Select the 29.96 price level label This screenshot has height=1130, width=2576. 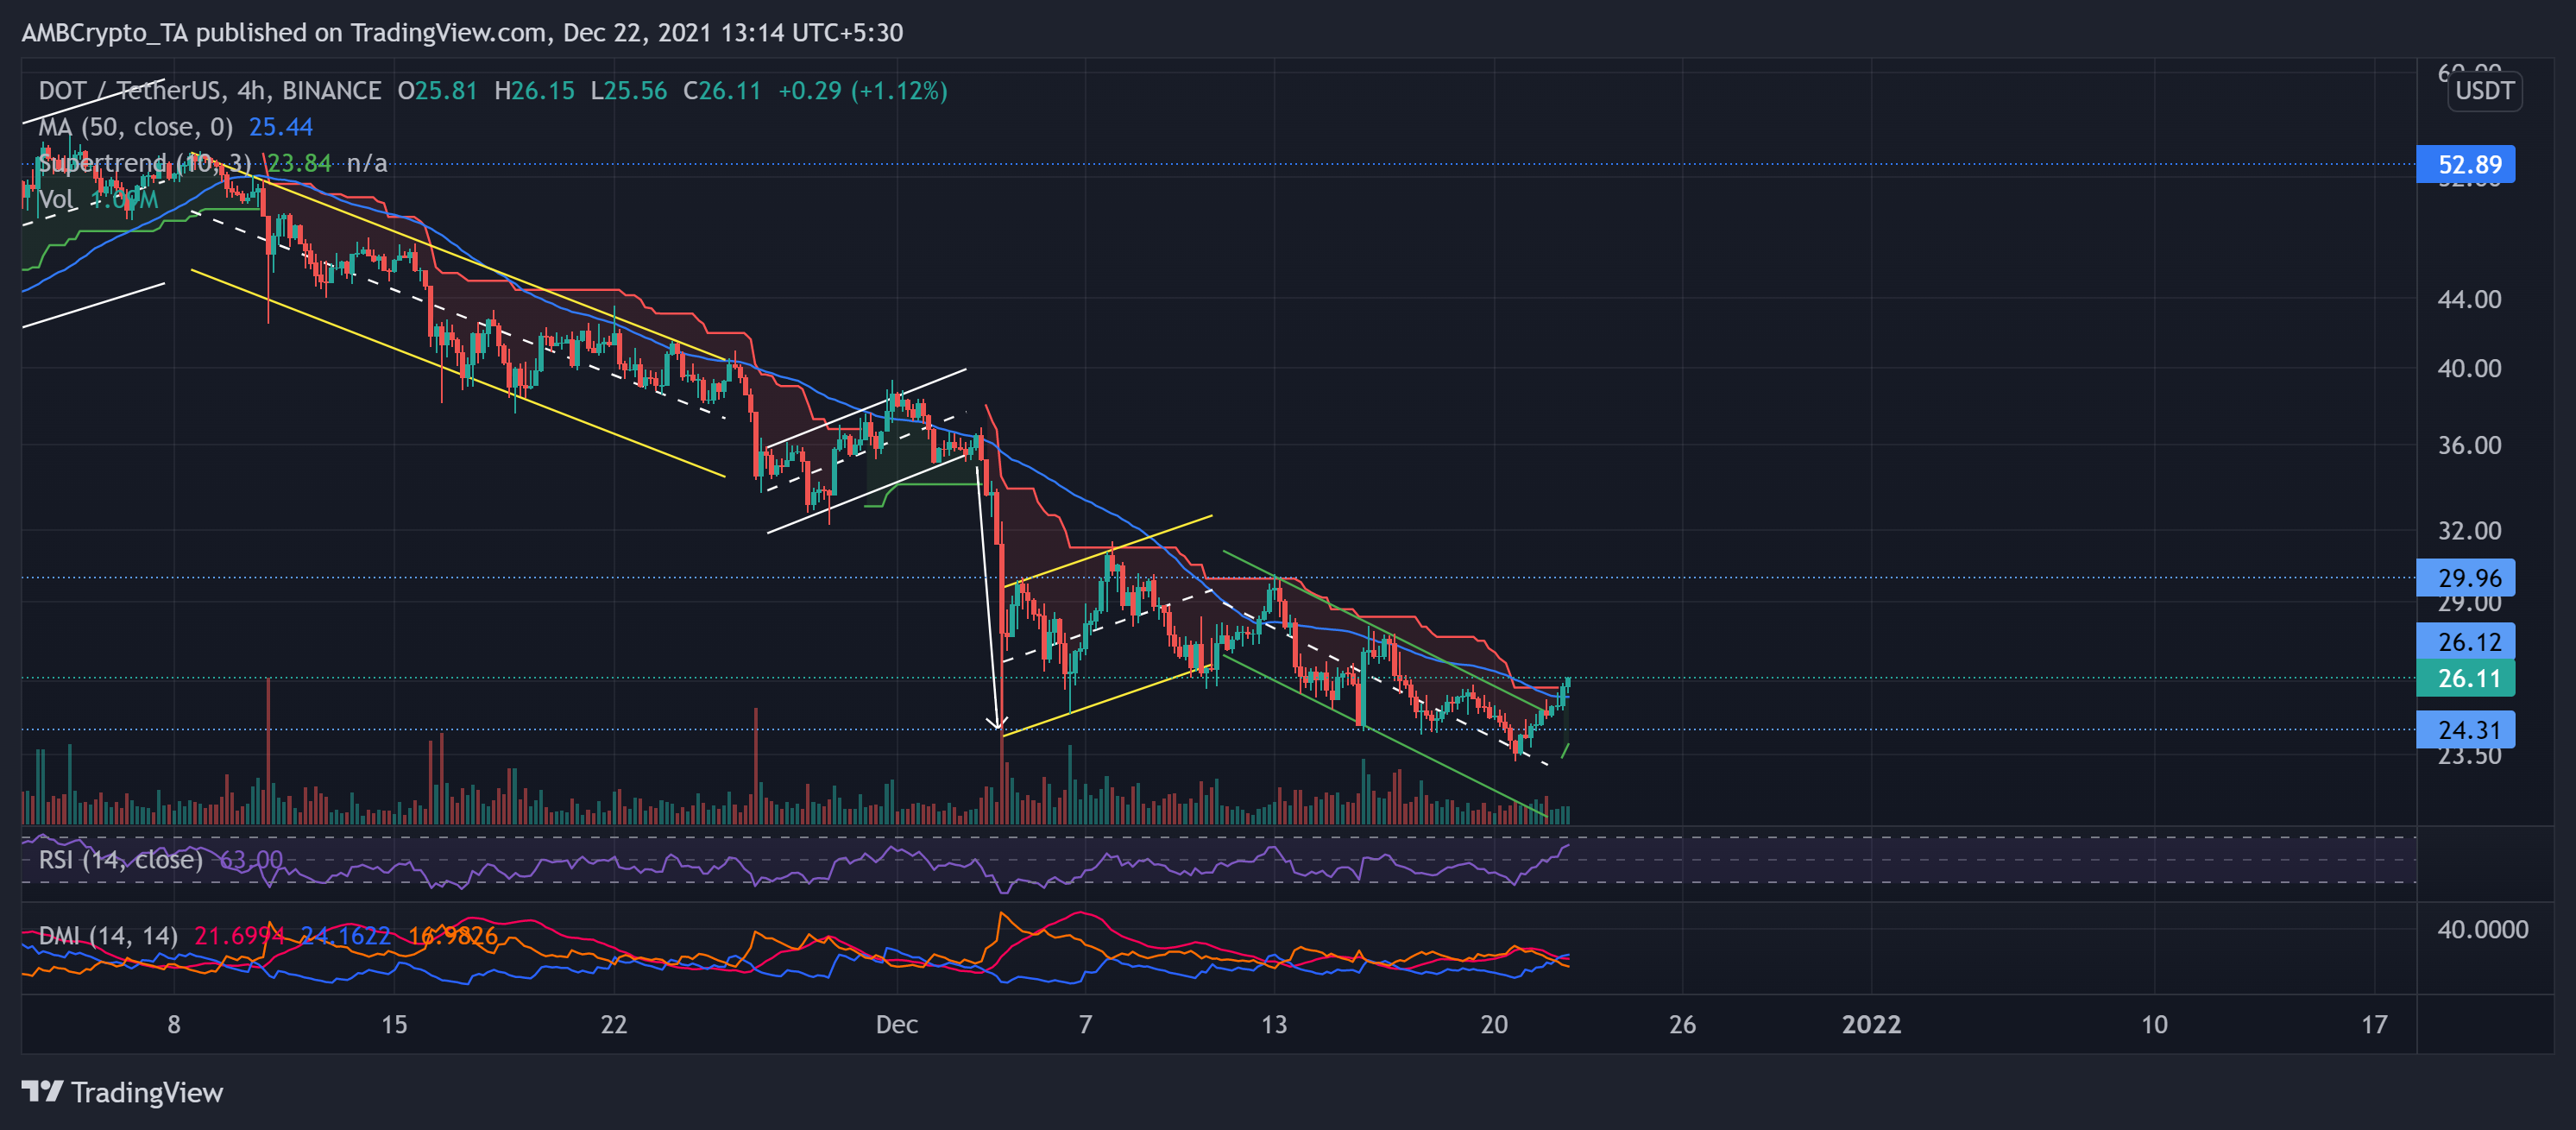pos(2465,578)
